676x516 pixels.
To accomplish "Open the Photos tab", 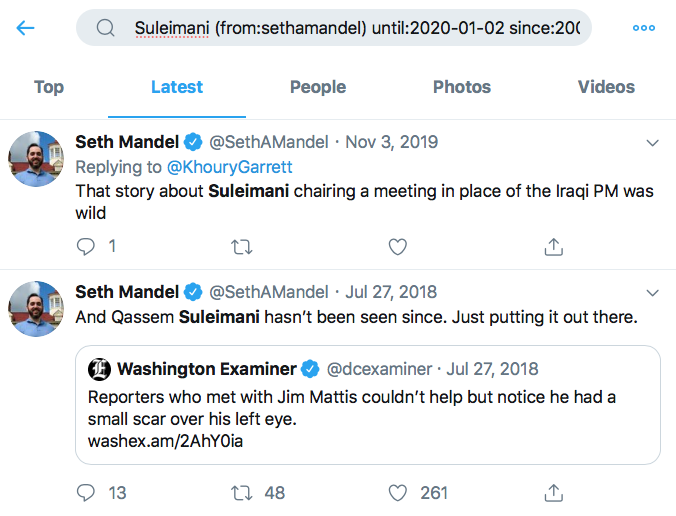I will 462,87.
